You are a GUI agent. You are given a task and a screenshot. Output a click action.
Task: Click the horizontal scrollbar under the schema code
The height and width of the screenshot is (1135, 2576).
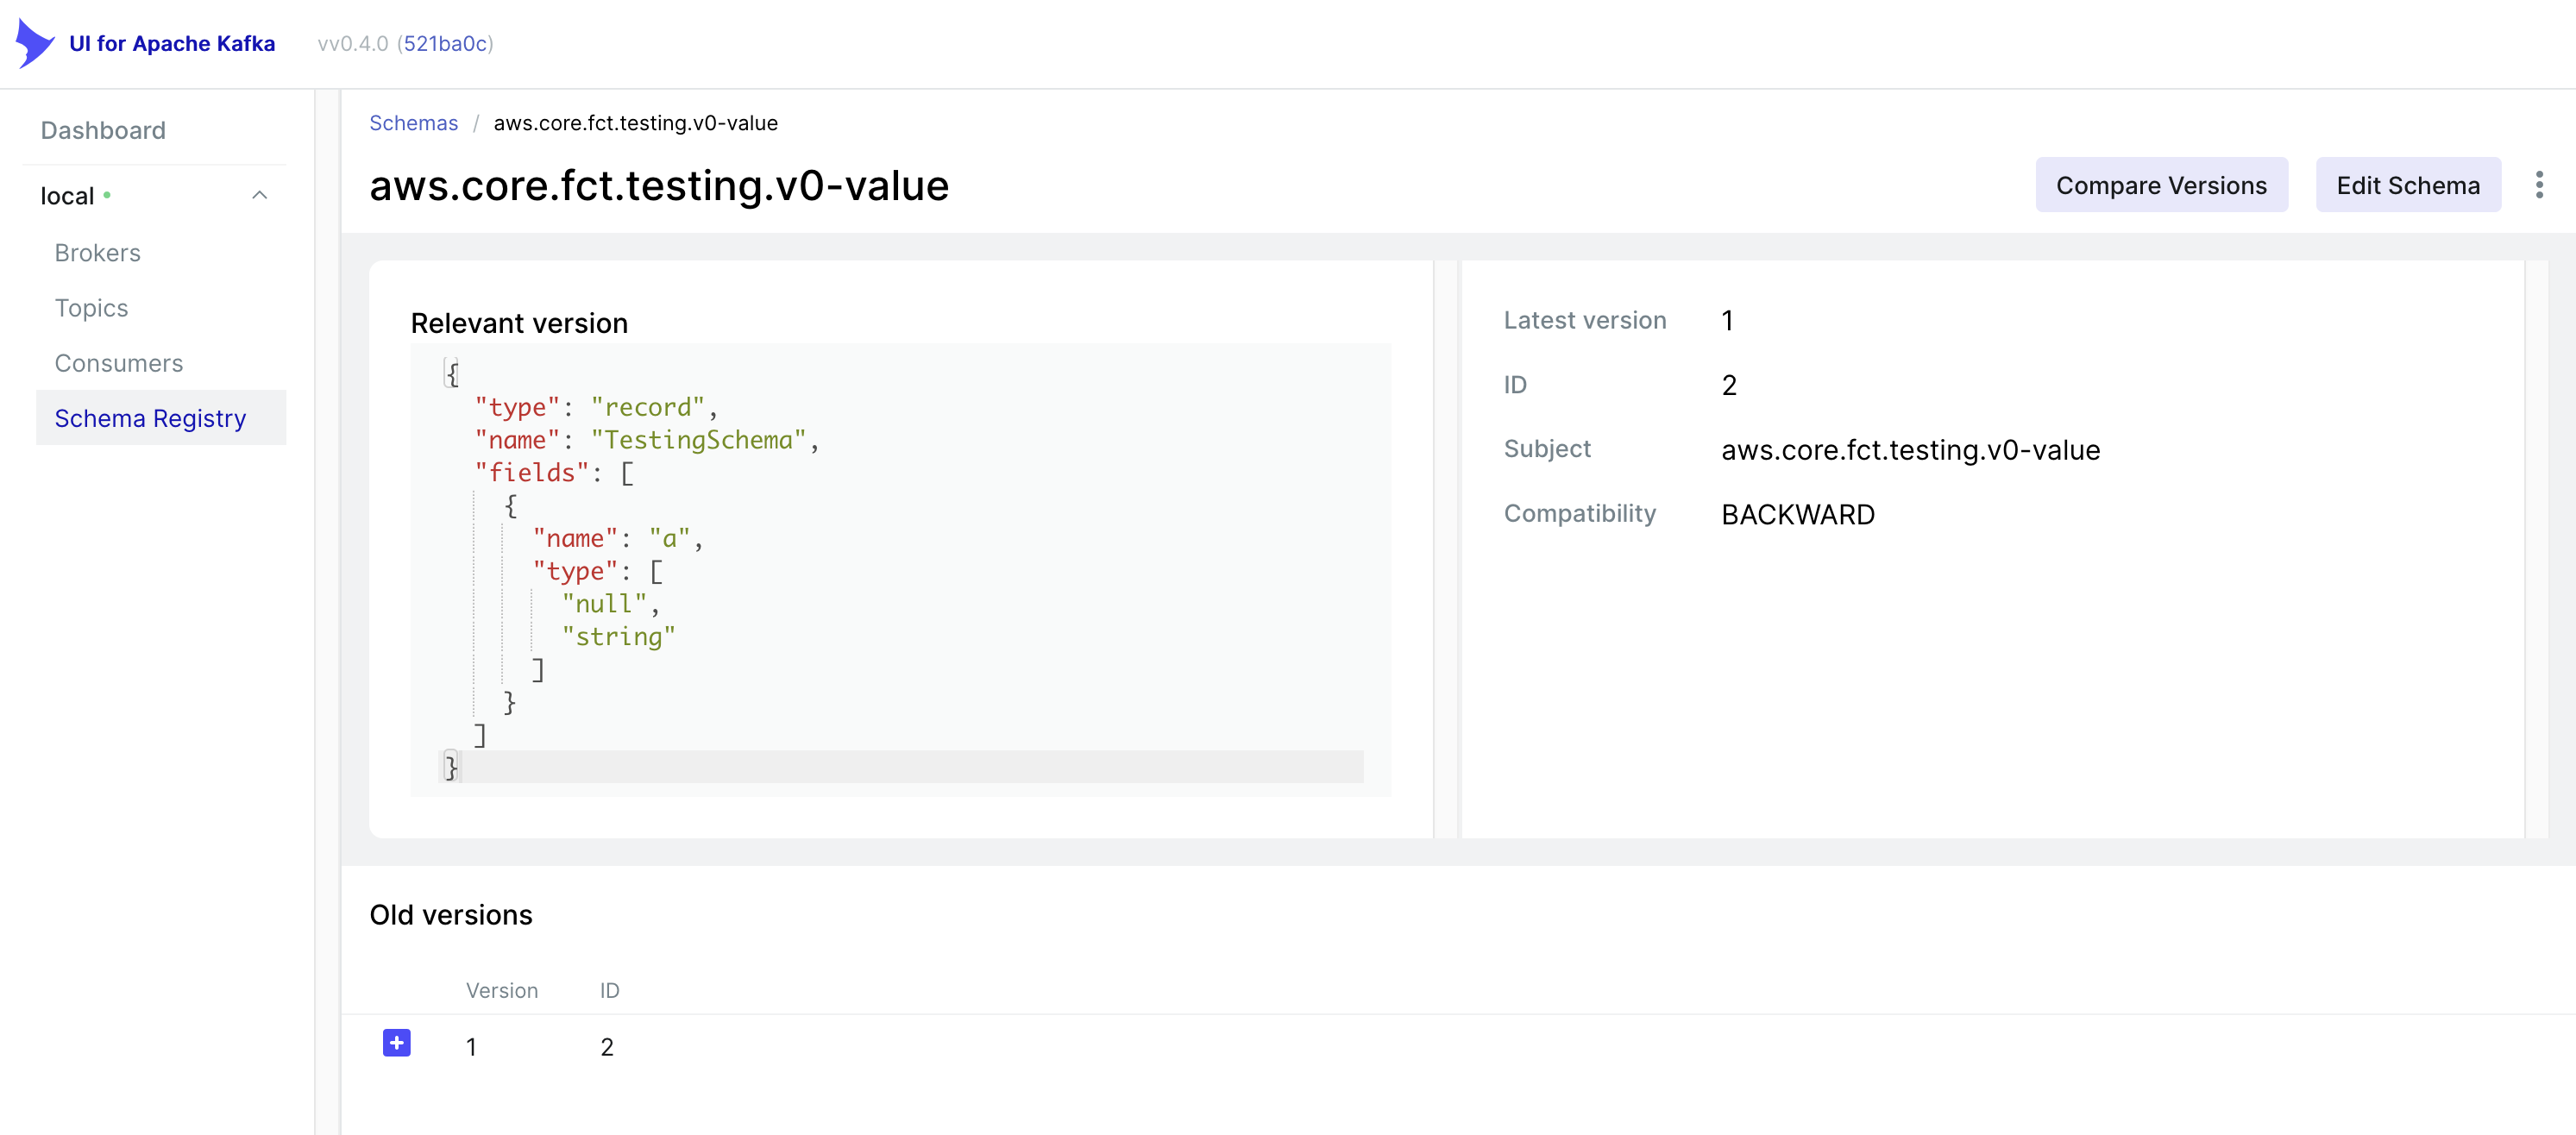point(900,768)
